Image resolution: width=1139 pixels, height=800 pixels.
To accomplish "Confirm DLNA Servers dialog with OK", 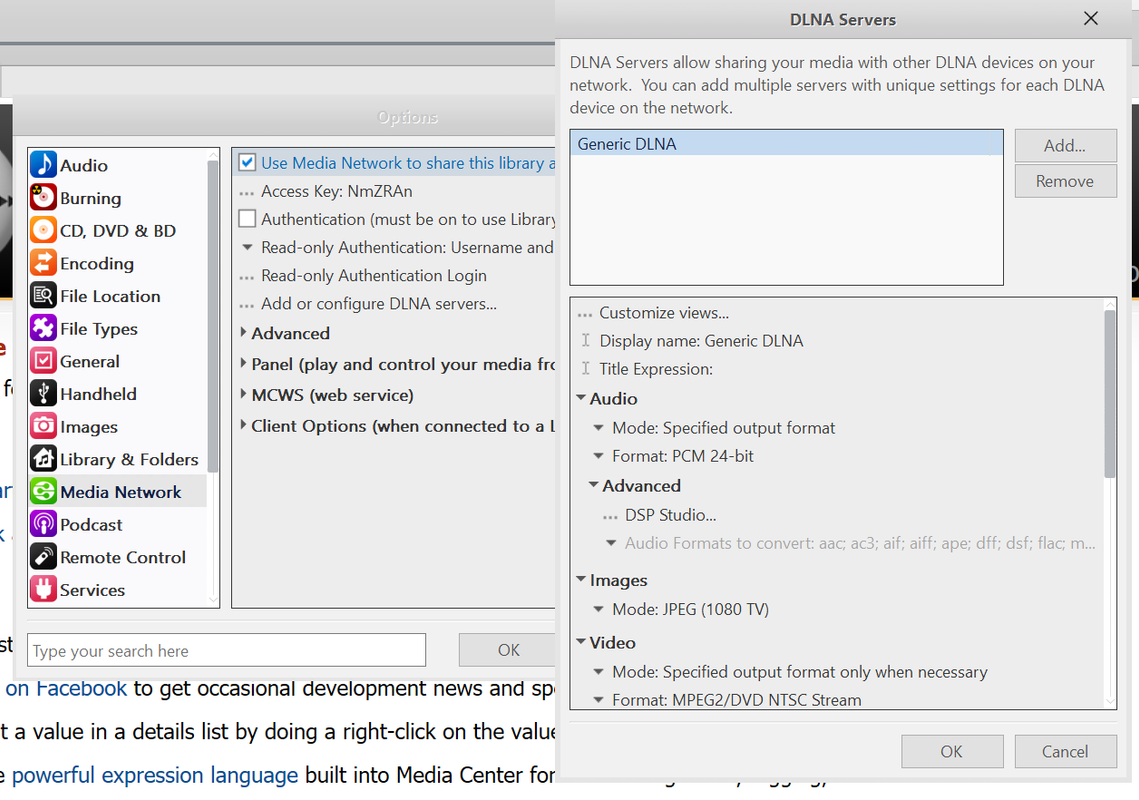I will 952,751.
